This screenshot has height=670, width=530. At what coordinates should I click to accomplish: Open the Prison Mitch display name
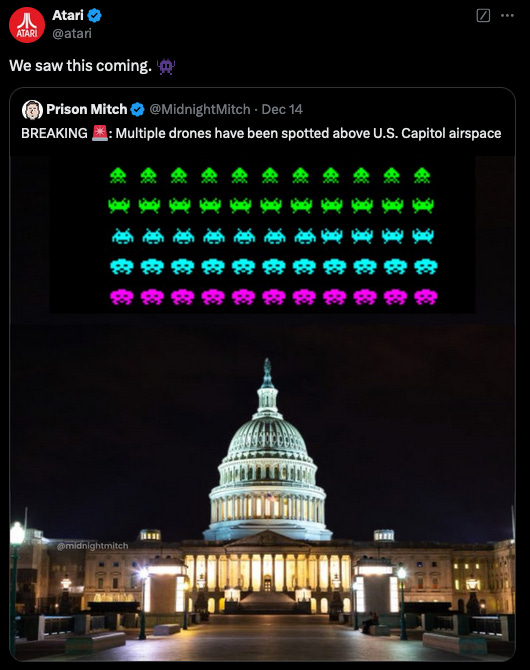pos(87,109)
